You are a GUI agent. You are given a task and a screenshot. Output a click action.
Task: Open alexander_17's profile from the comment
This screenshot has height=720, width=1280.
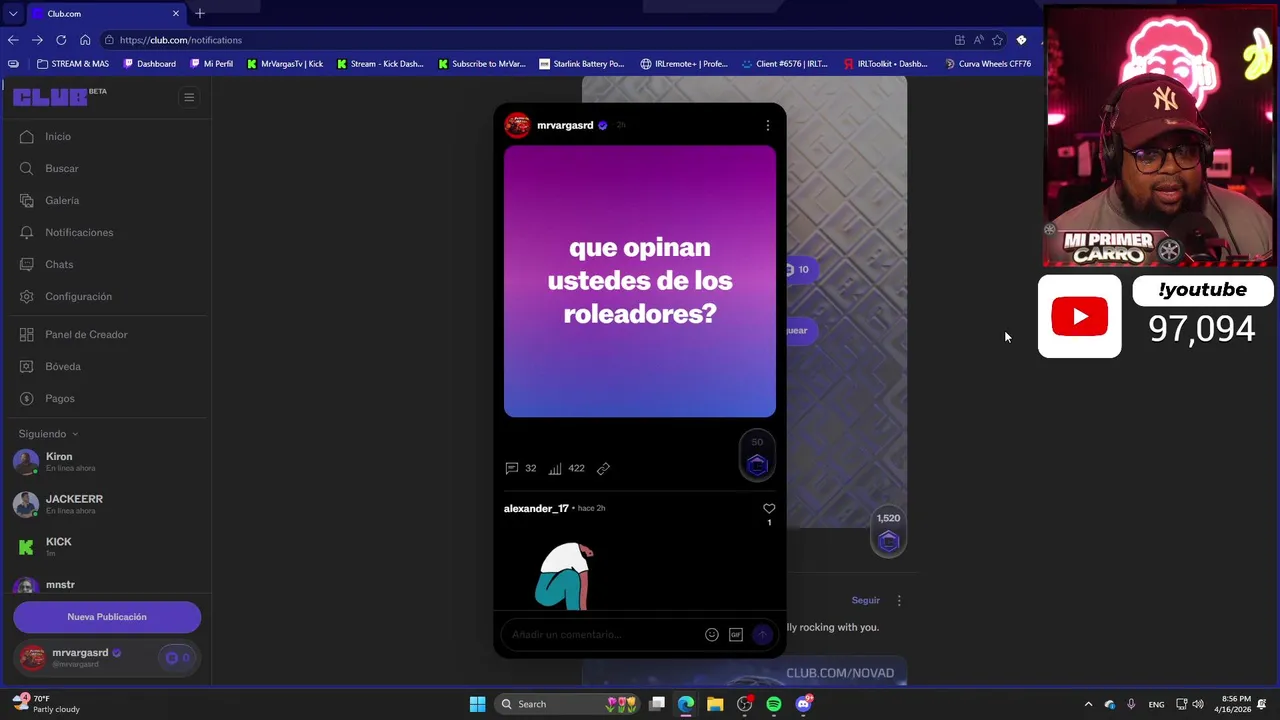[x=536, y=508]
